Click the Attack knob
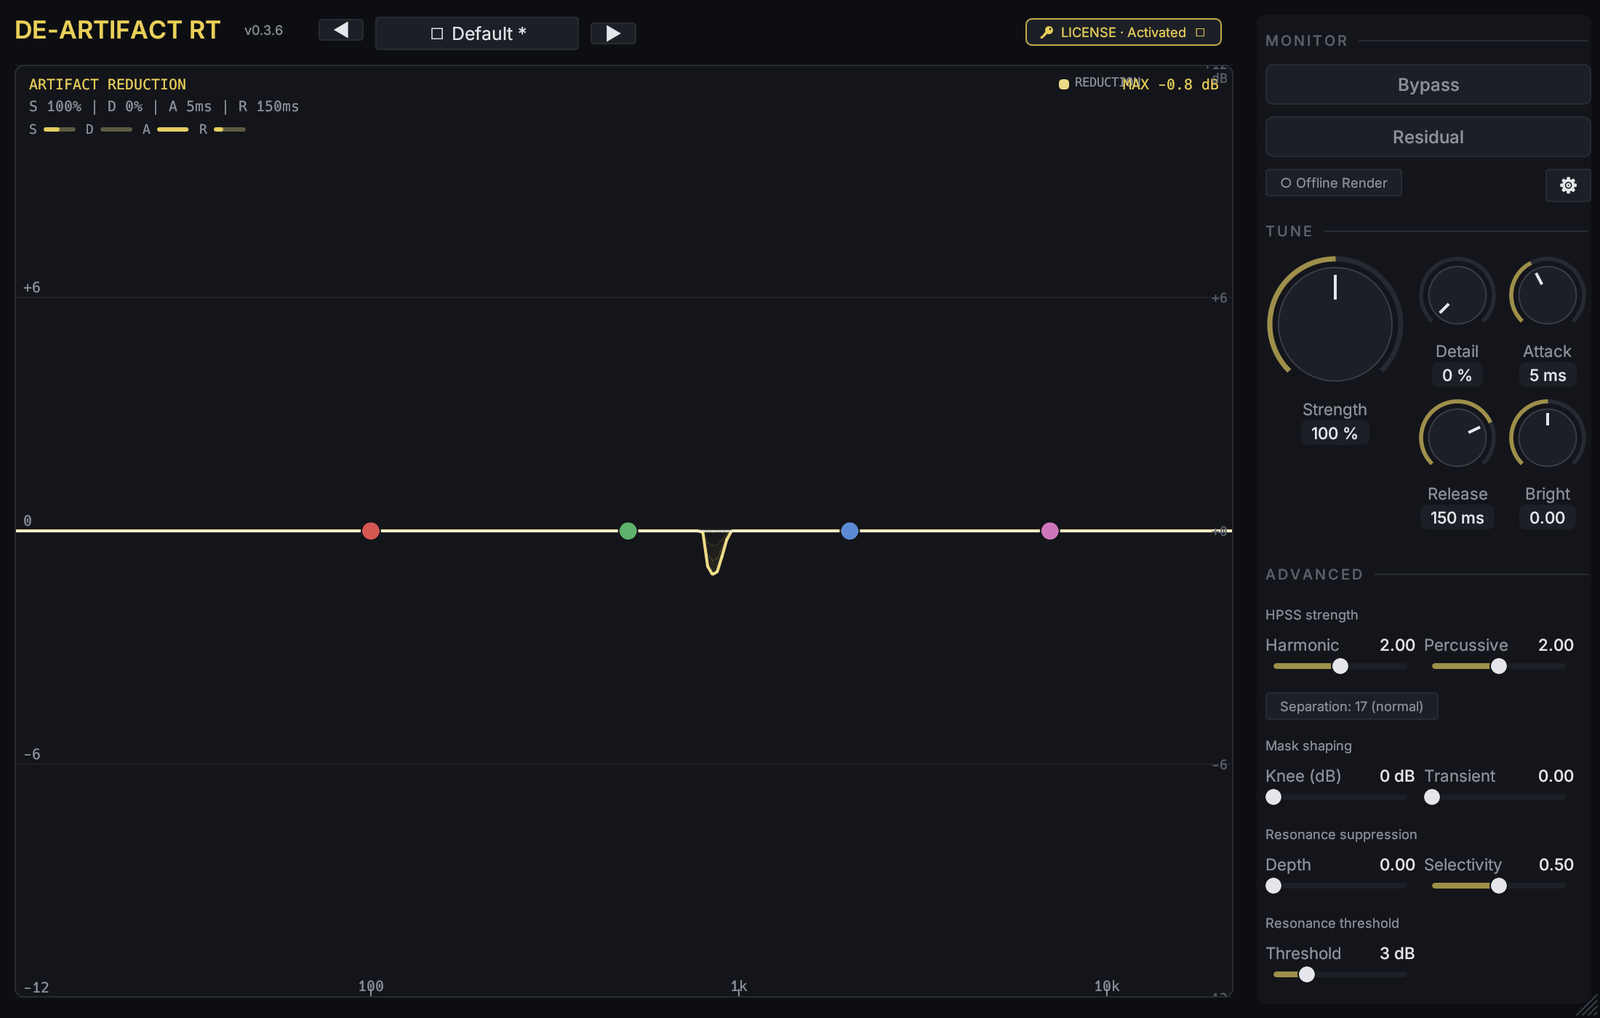 [x=1547, y=295]
